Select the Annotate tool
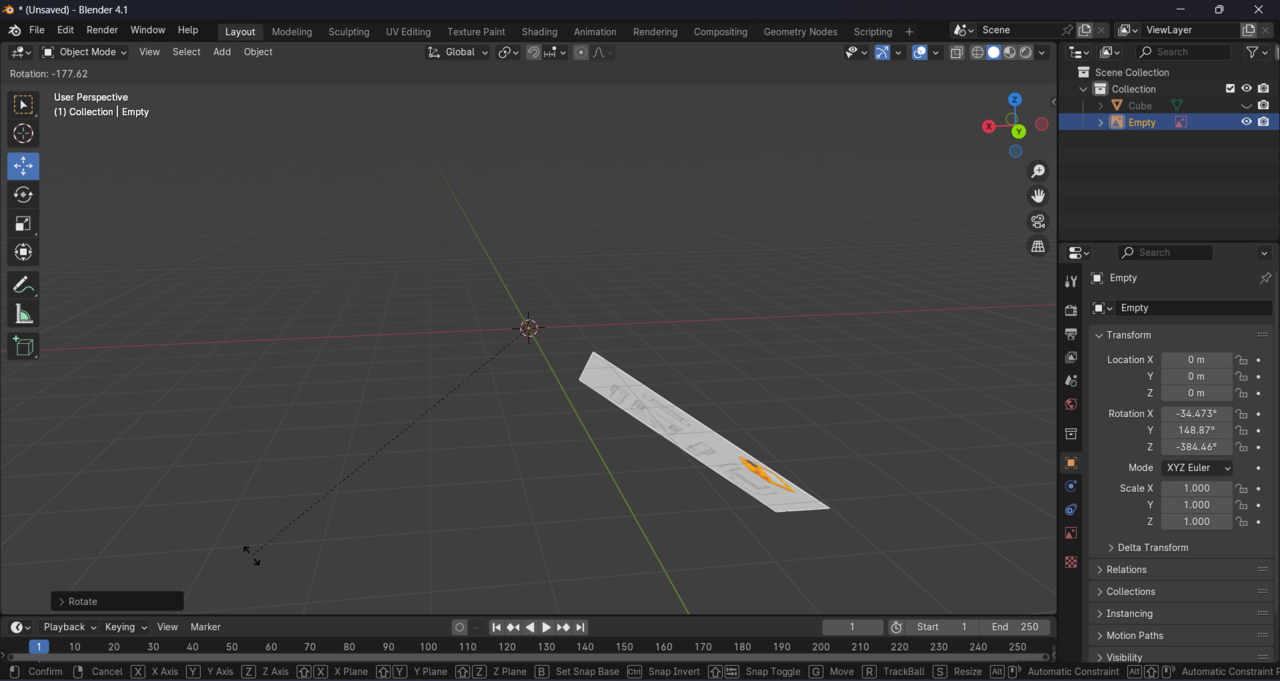The width and height of the screenshot is (1280, 681). [23, 285]
